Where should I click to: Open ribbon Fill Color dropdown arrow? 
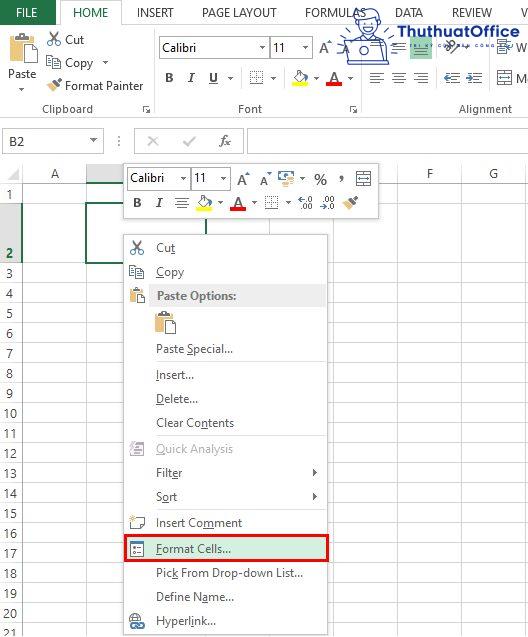coord(316,78)
